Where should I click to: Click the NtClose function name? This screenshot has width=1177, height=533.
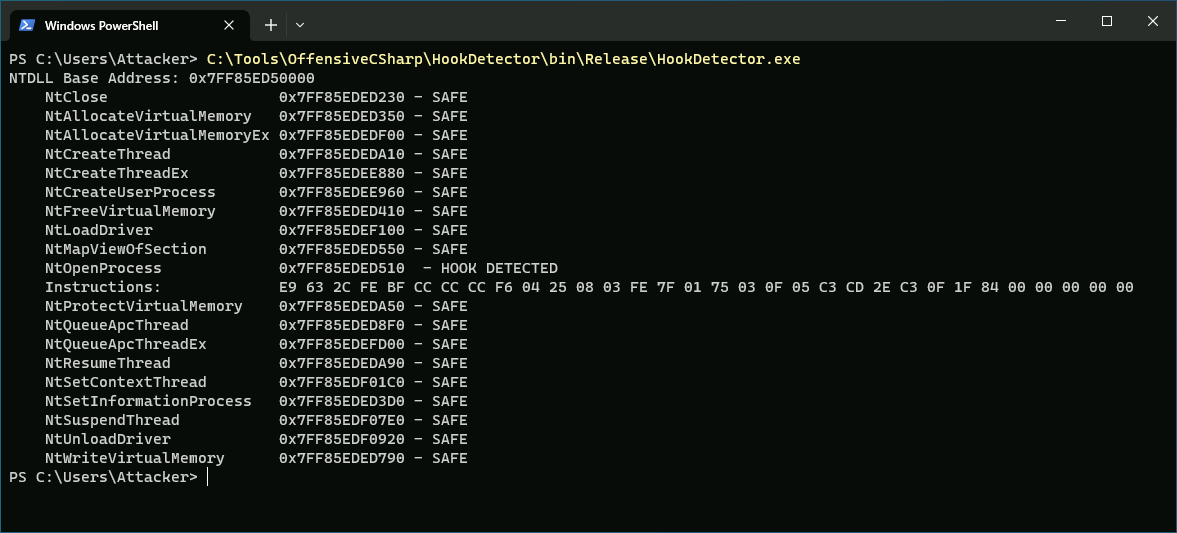point(76,97)
